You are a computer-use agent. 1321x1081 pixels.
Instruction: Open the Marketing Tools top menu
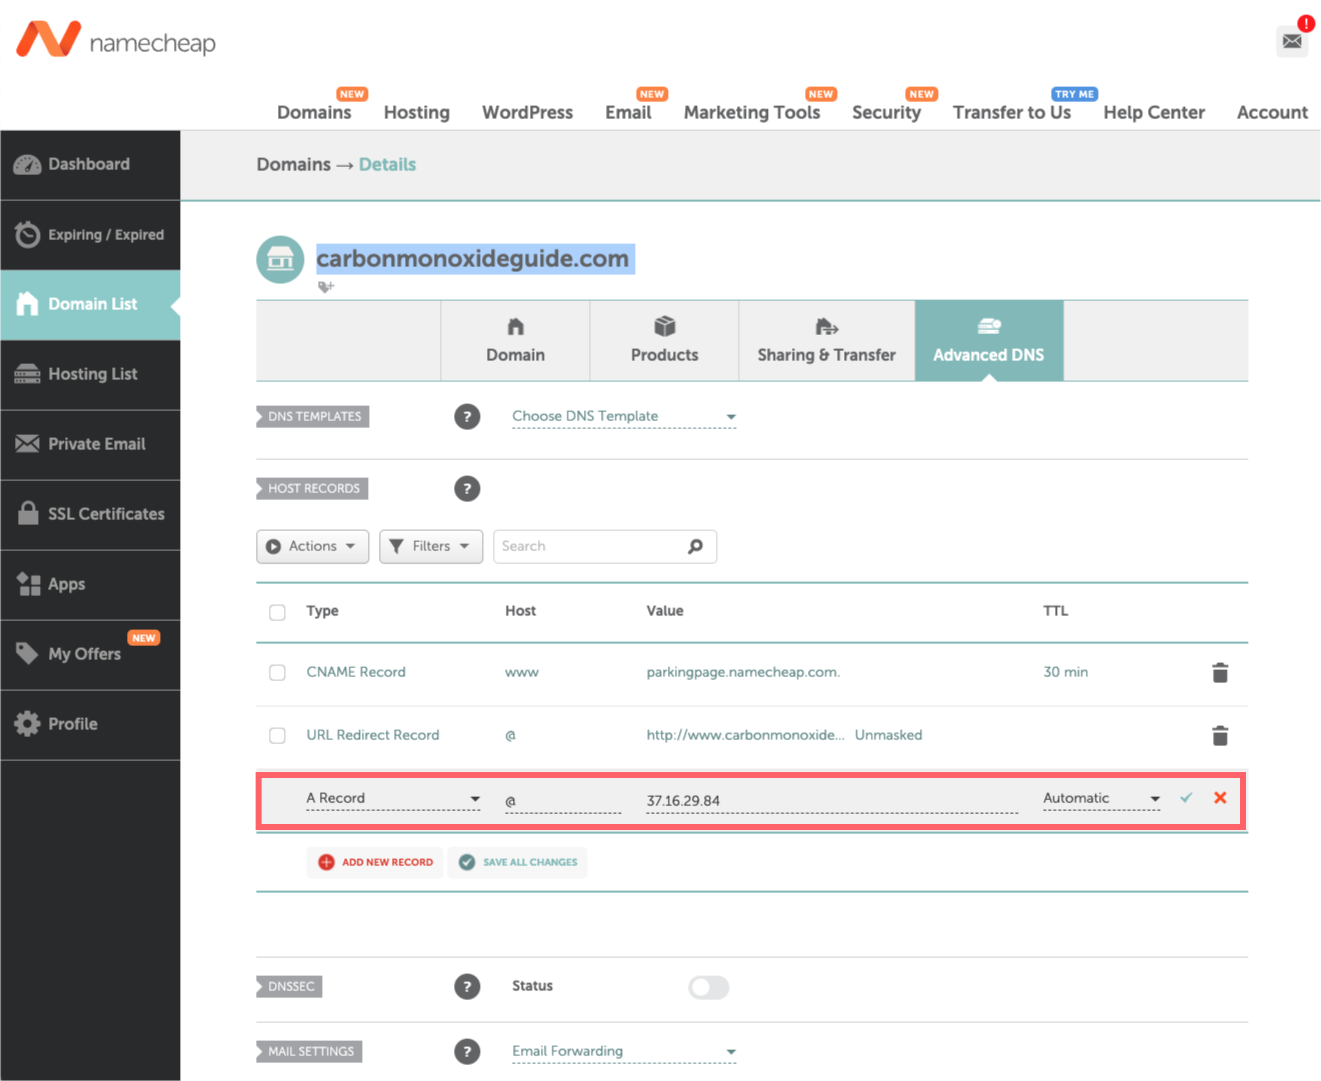[752, 113]
